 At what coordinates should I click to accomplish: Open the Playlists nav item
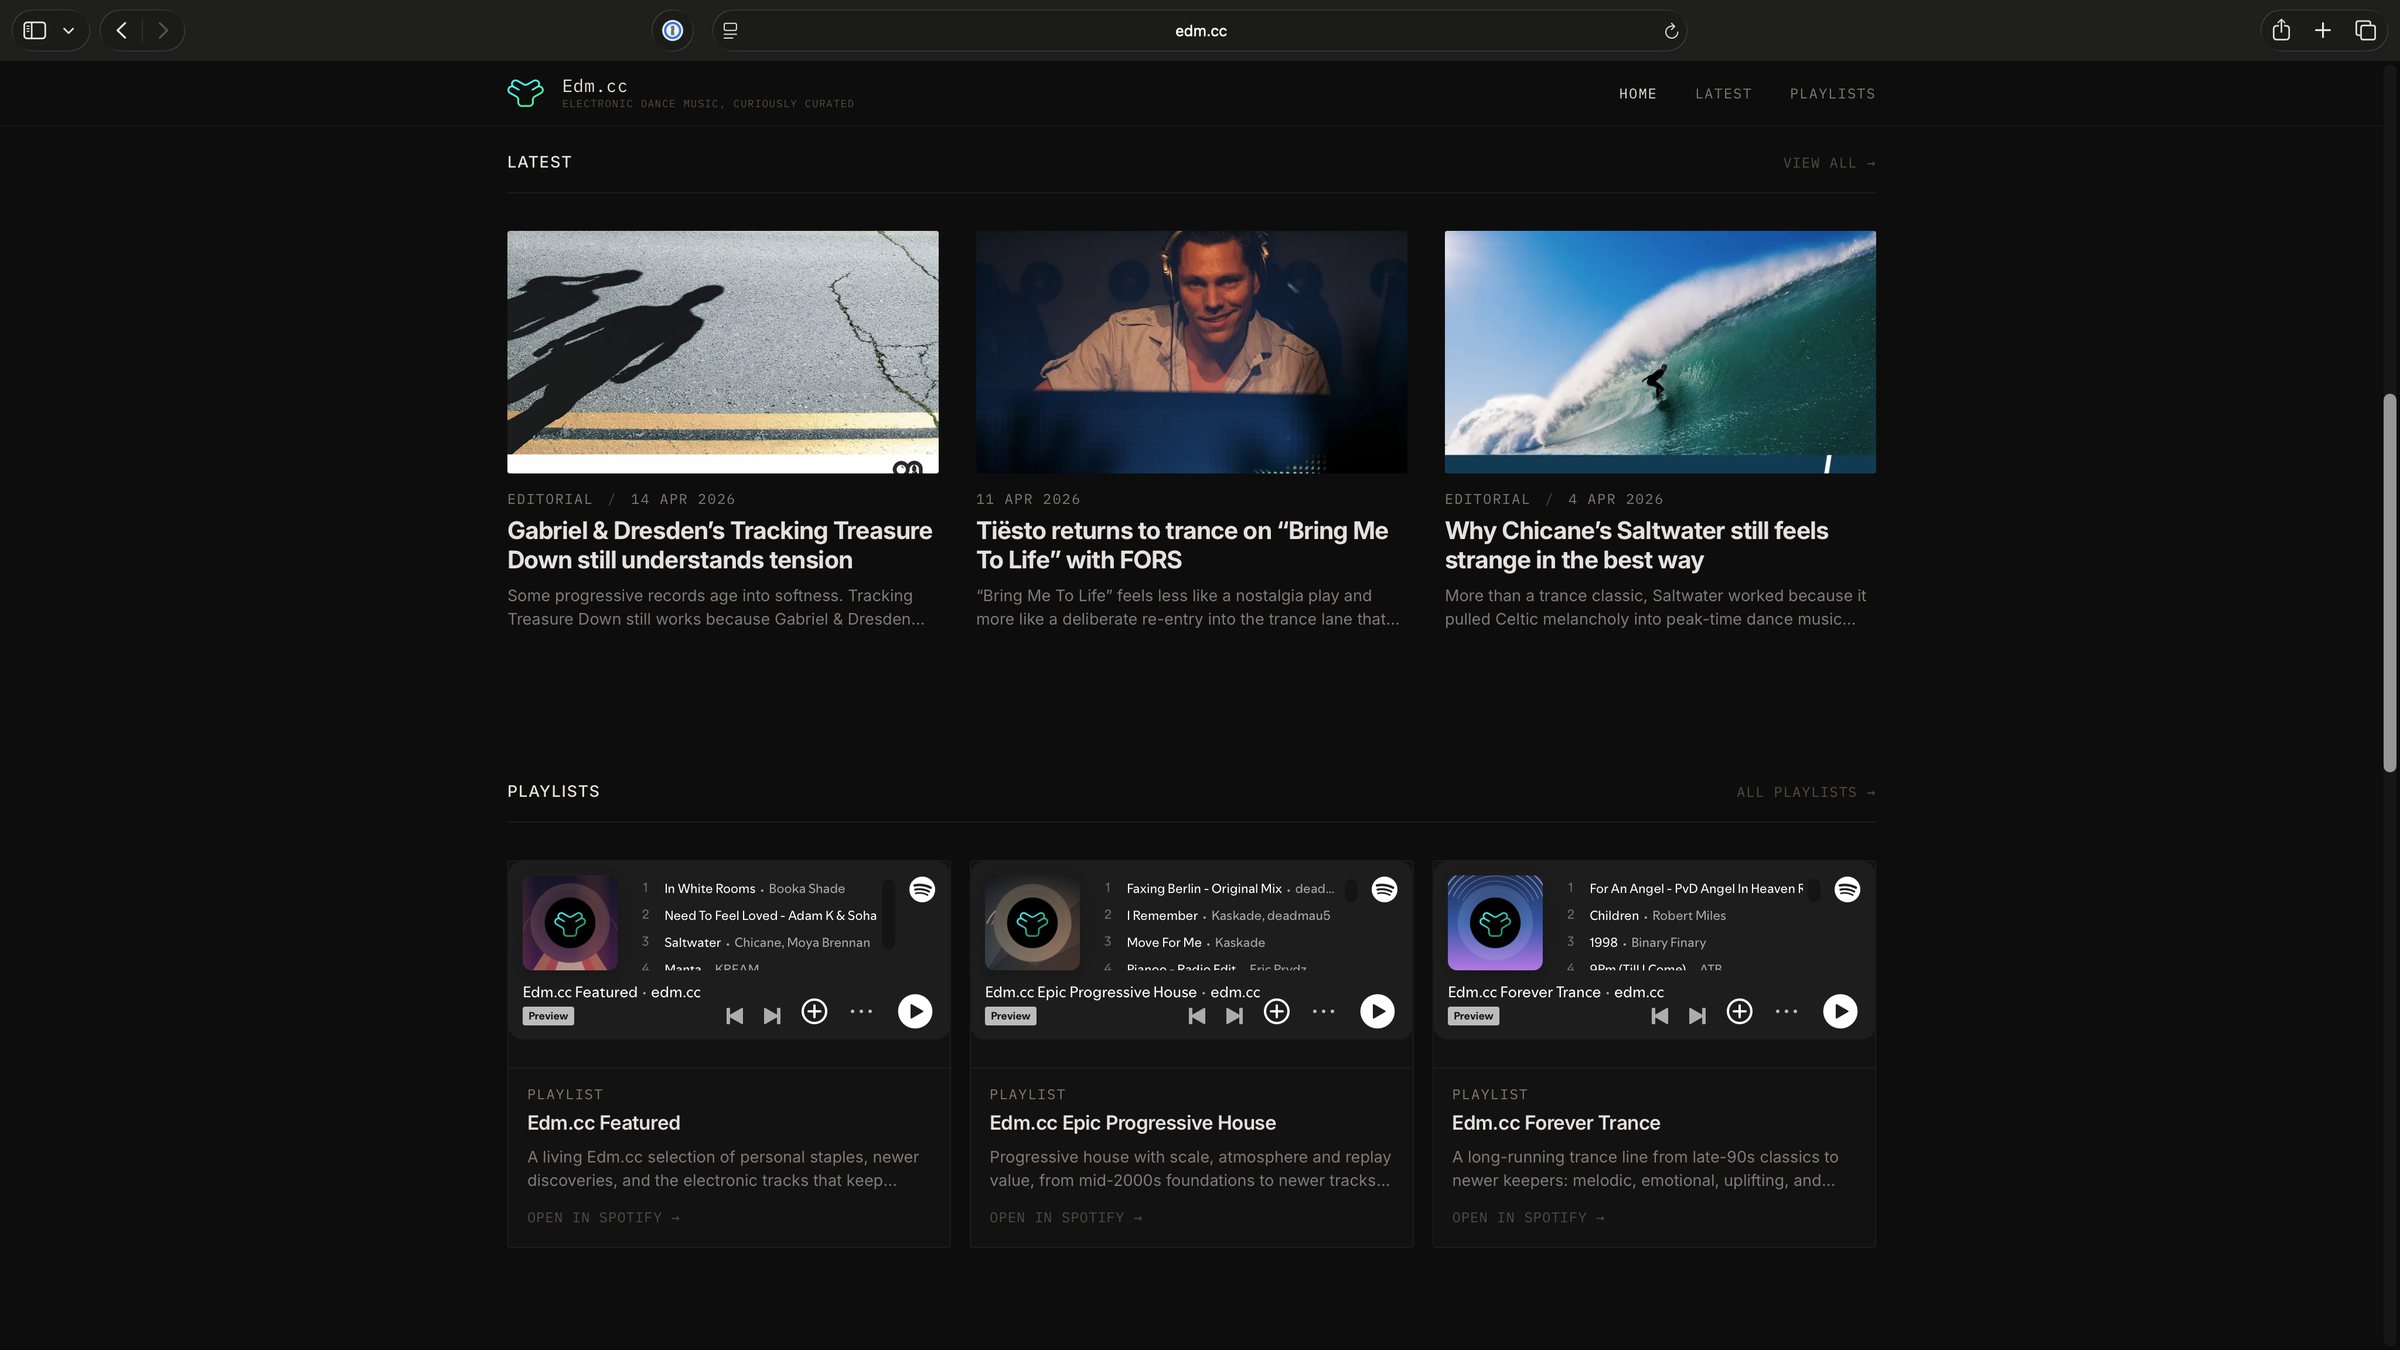pos(1831,94)
